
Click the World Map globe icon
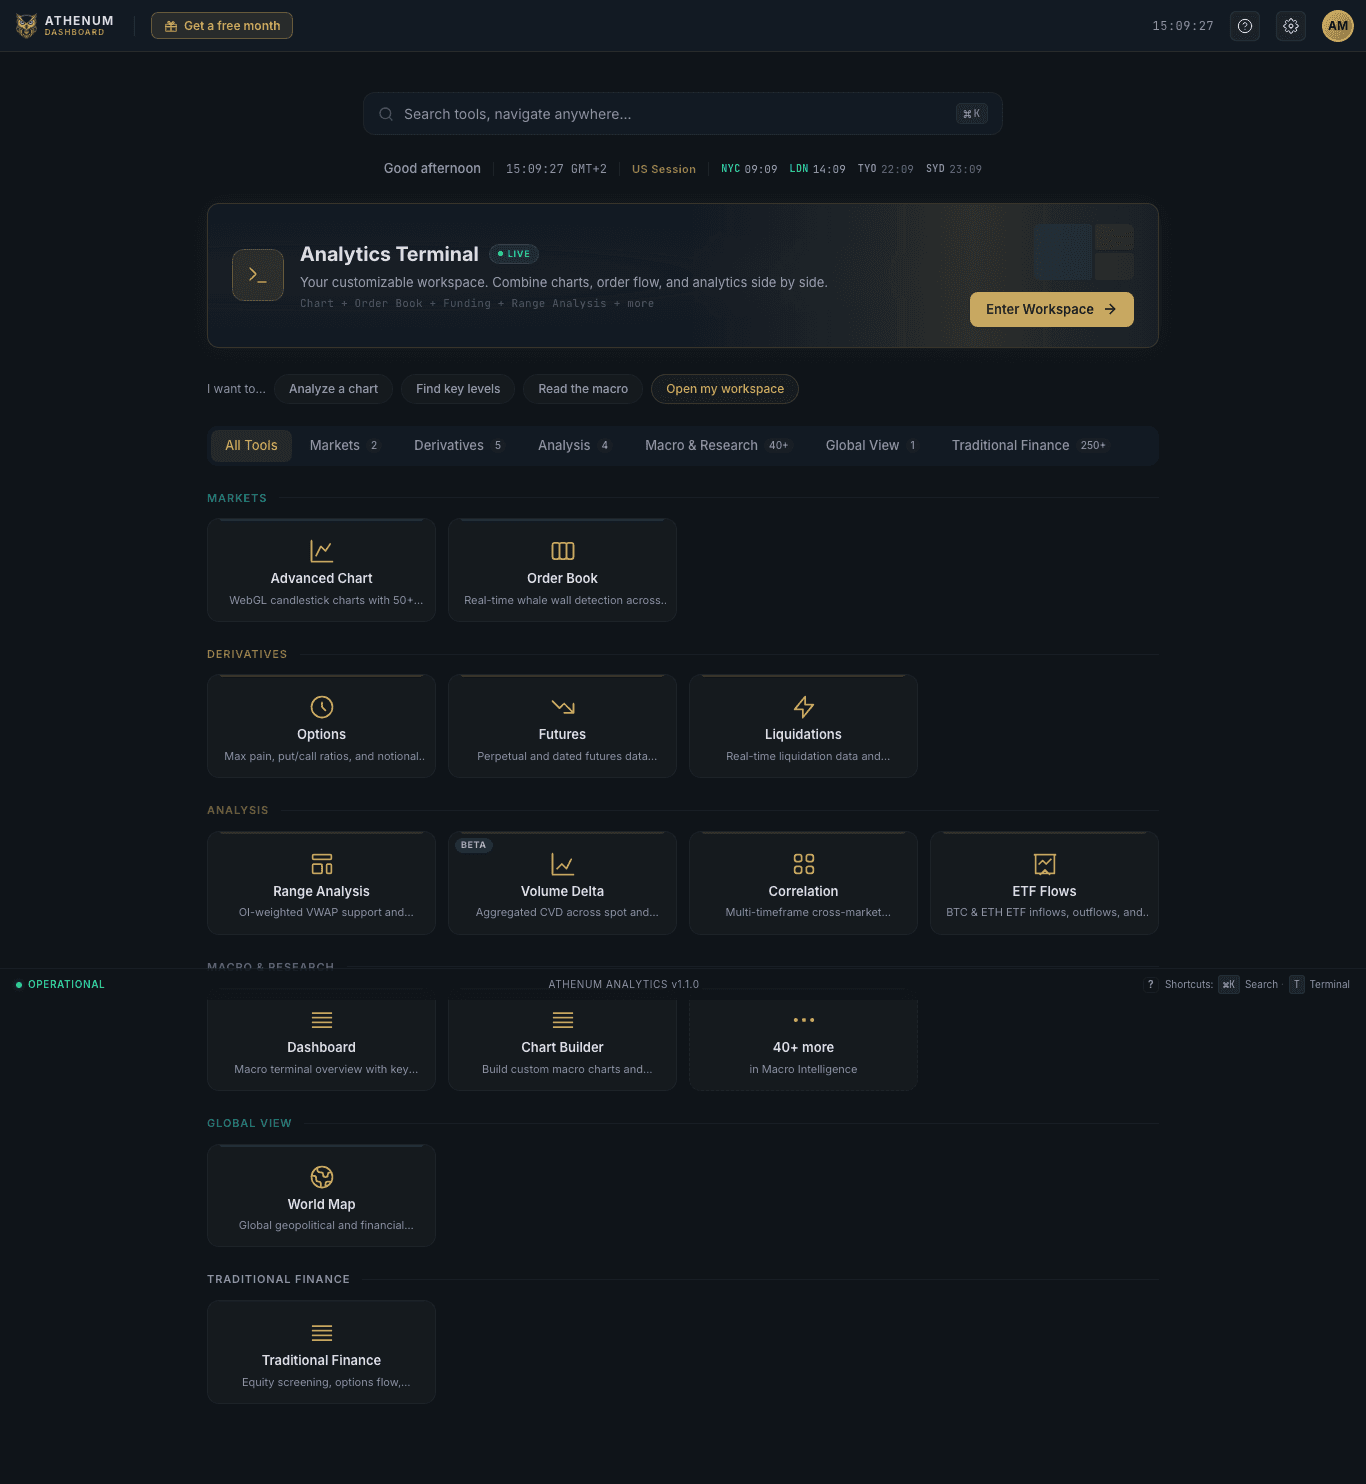tap(322, 1177)
